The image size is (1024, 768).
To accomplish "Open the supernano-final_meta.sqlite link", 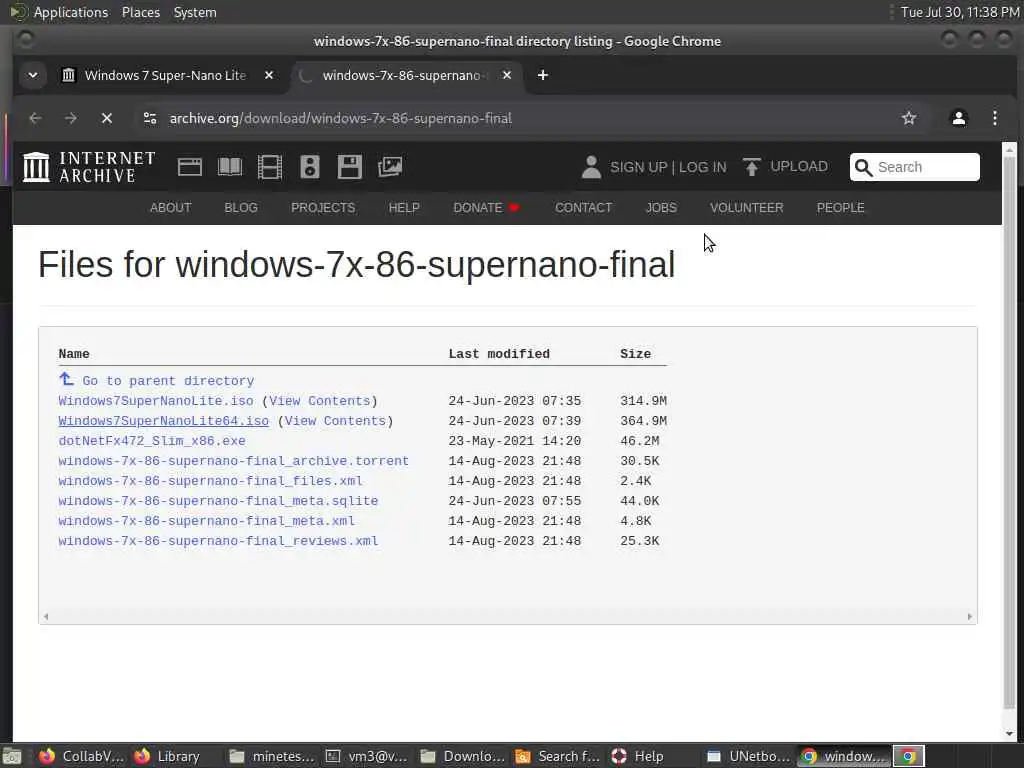I will point(218,502).
